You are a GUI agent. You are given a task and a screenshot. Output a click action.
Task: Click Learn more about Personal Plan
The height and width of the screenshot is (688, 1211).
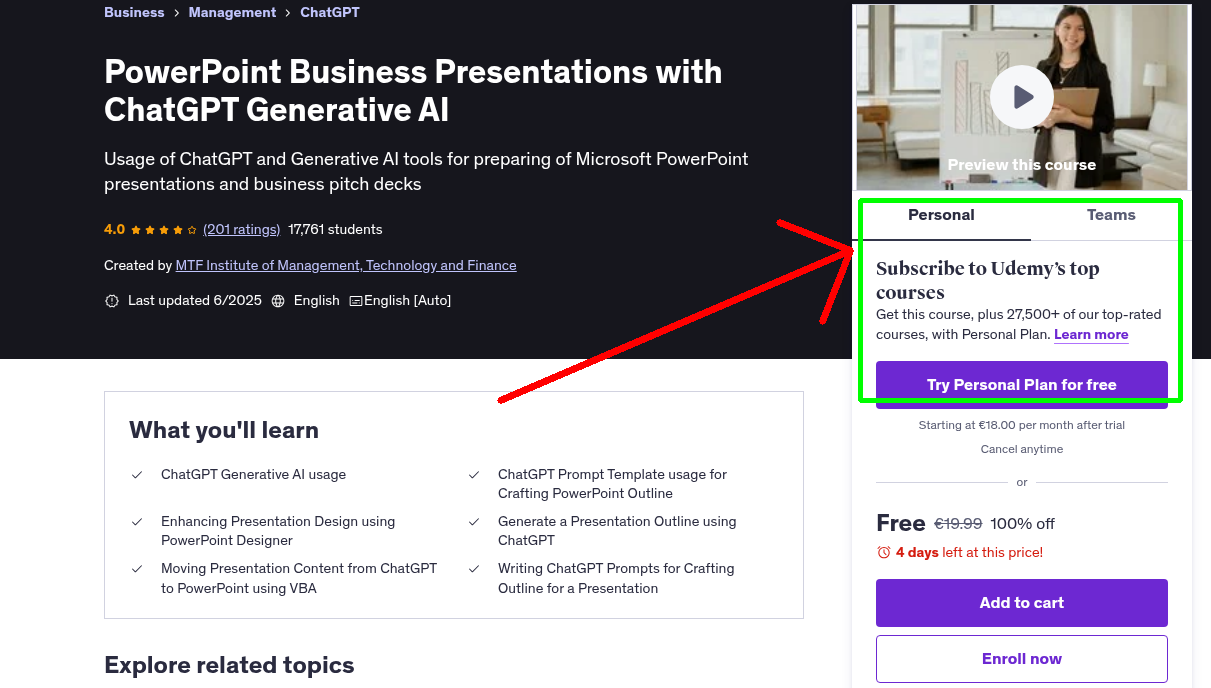point(1091,334)
